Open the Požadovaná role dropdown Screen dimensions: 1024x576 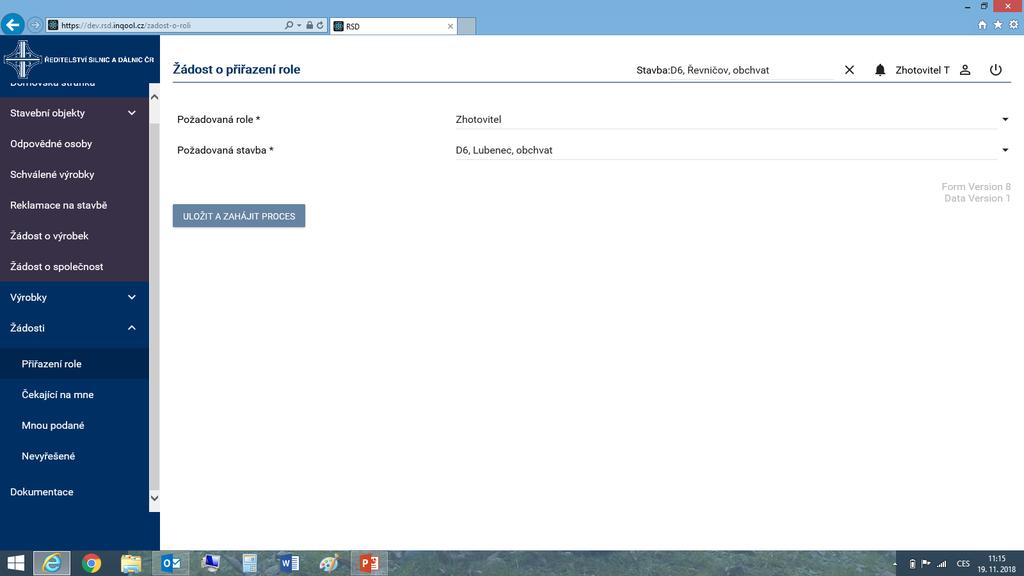[x=732, y=120]
